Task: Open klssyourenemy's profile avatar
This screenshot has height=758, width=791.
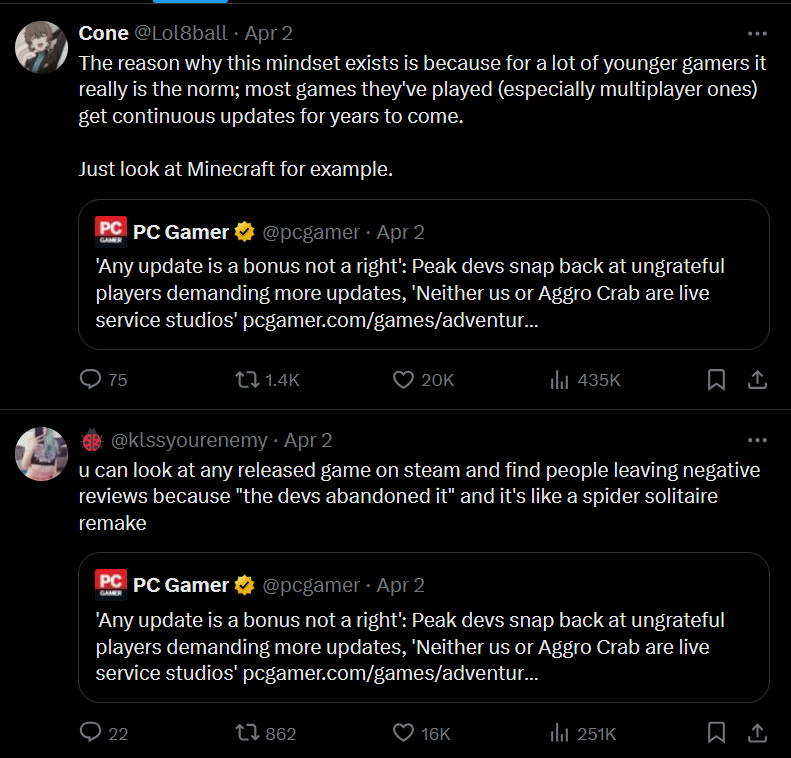Action: [42, 453]
